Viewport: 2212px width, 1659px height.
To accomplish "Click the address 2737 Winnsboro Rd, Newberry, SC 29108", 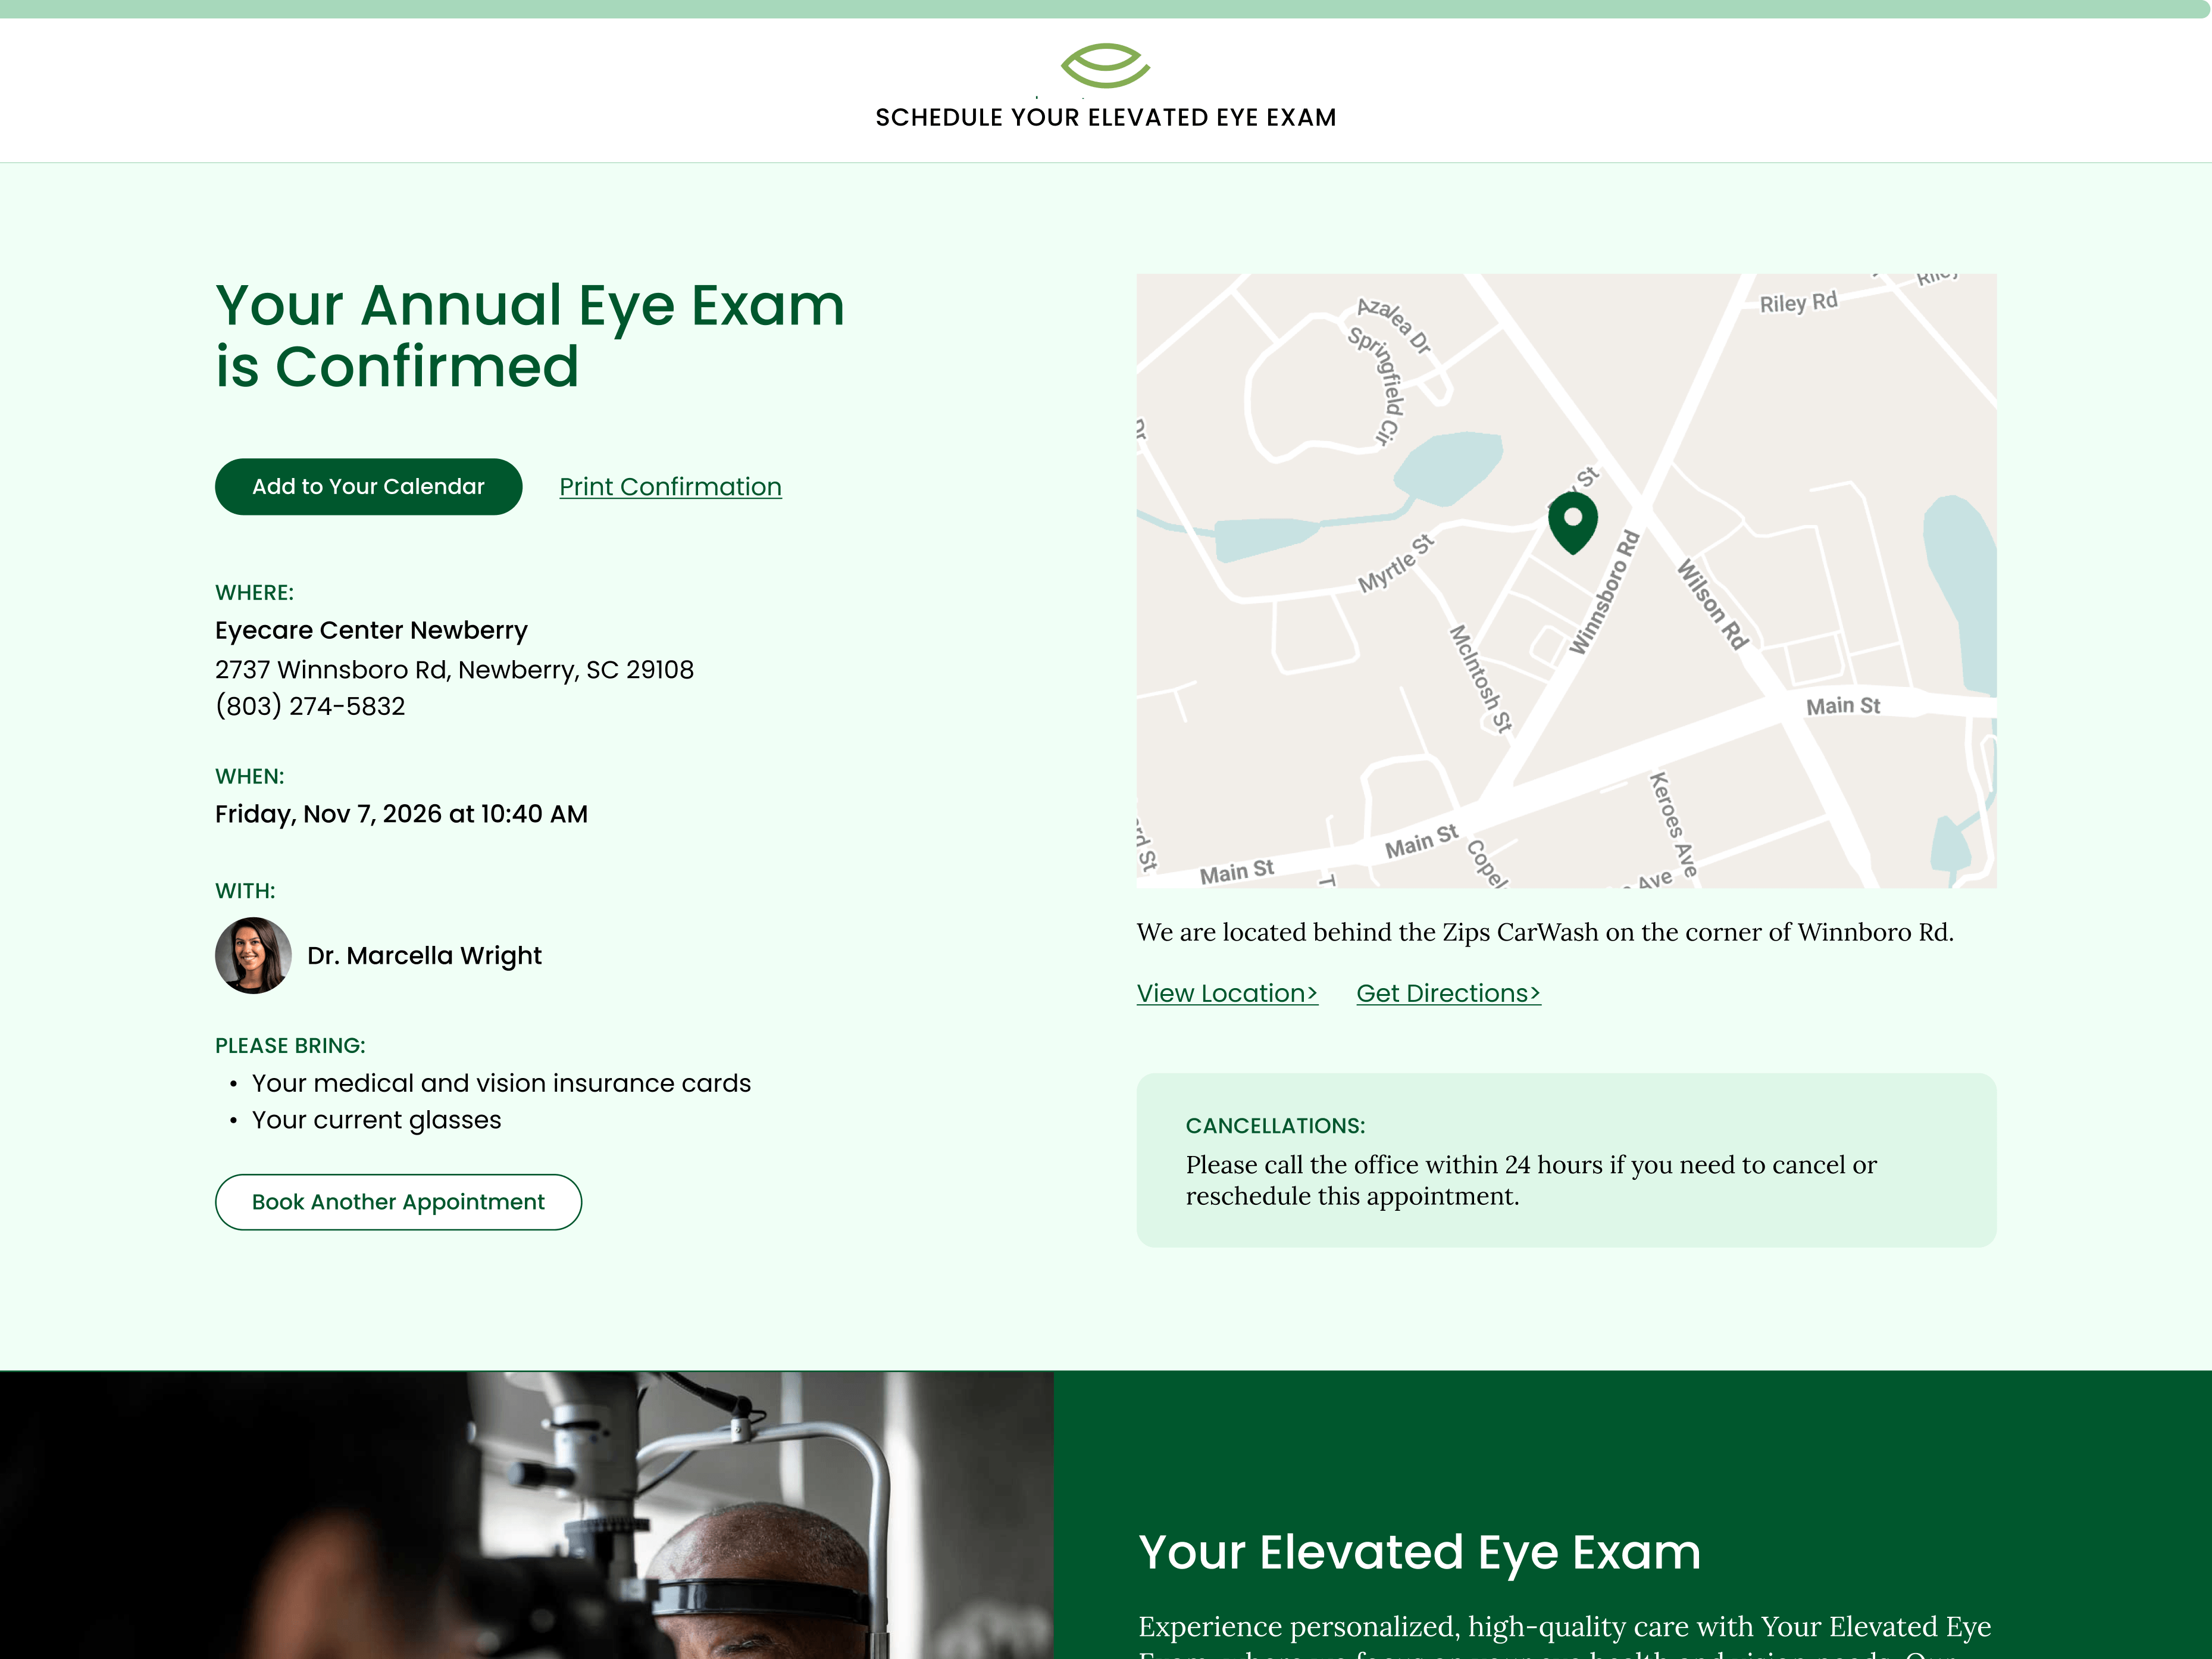I will [454, 669].
